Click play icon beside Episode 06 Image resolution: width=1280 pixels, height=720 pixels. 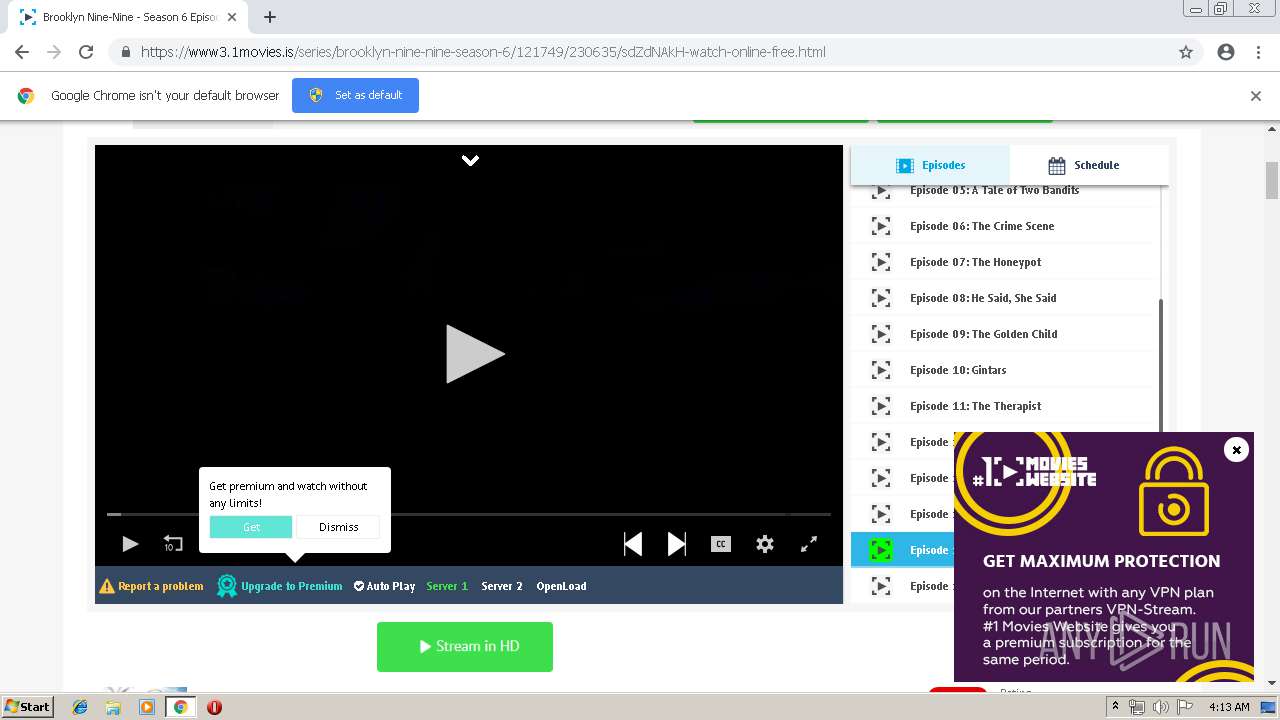click(x=880, y=226)
